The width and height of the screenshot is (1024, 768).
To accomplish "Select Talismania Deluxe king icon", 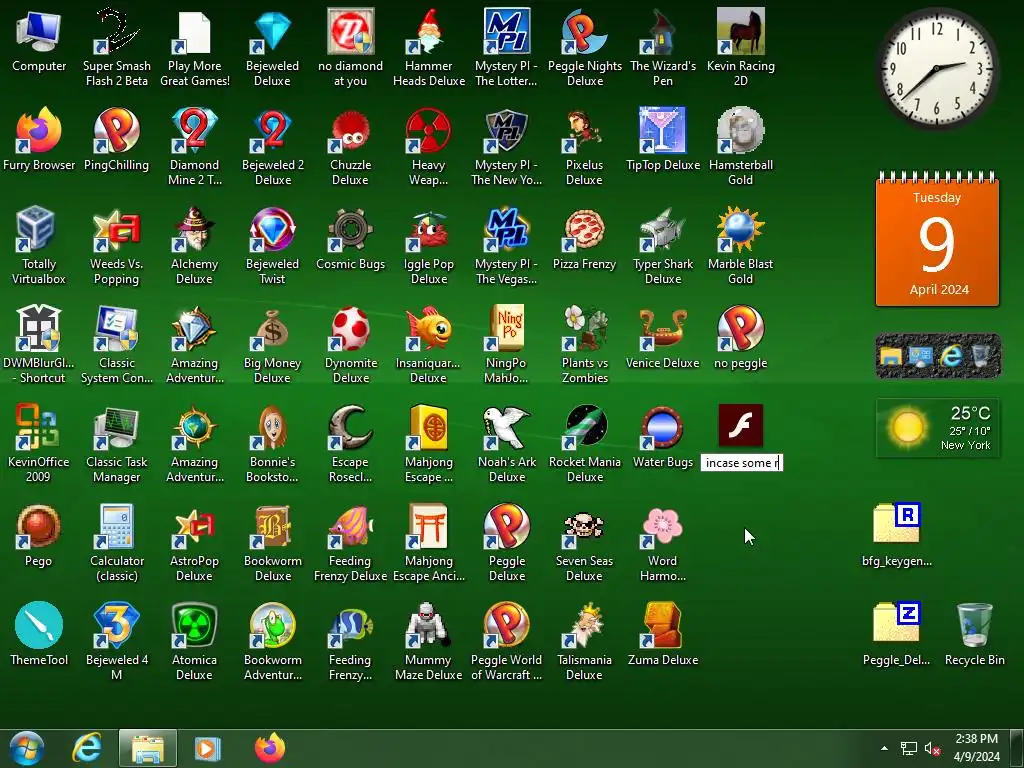I will click(x=584, y=626).
